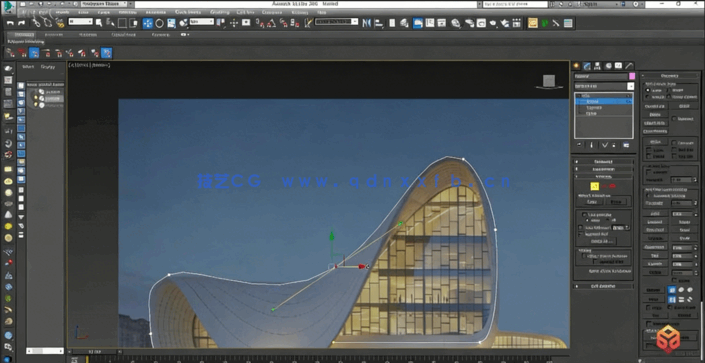Click the Boolean Union icon in Geometry rollout
The image size is (705, 363).
[x=671, y=291]
